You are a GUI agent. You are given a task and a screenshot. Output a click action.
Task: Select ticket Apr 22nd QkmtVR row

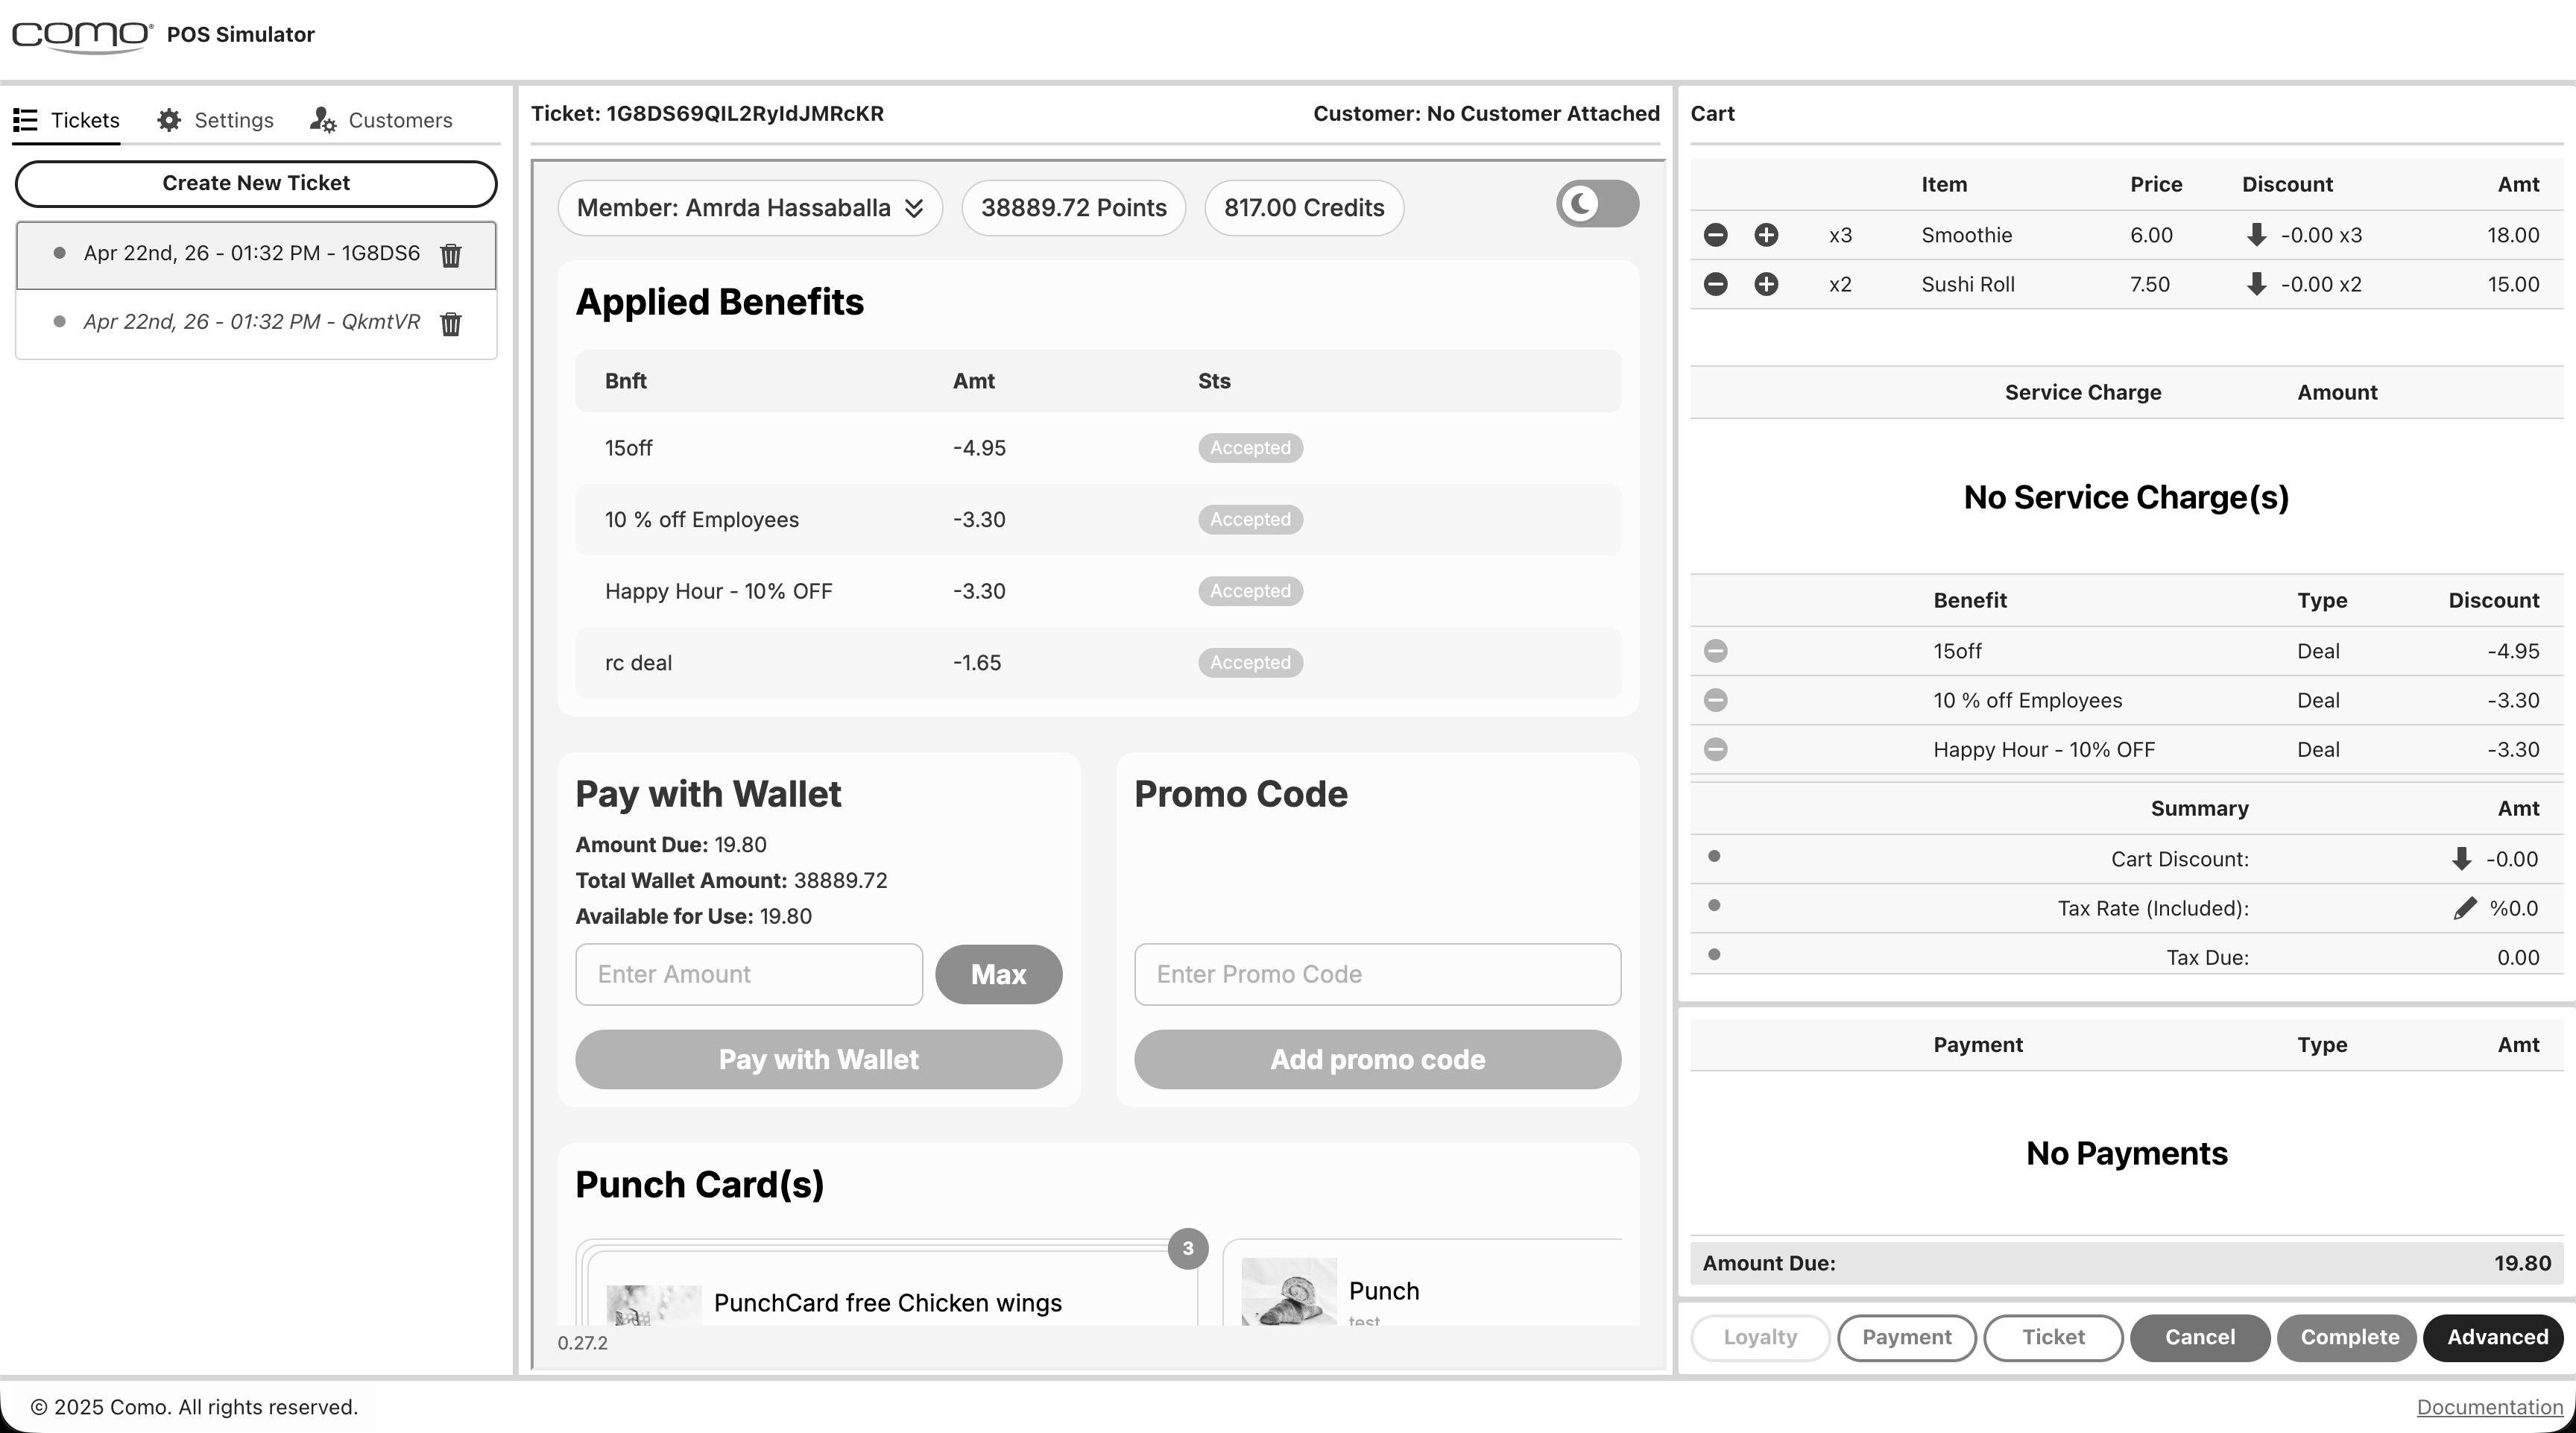[x=256, y=323]
